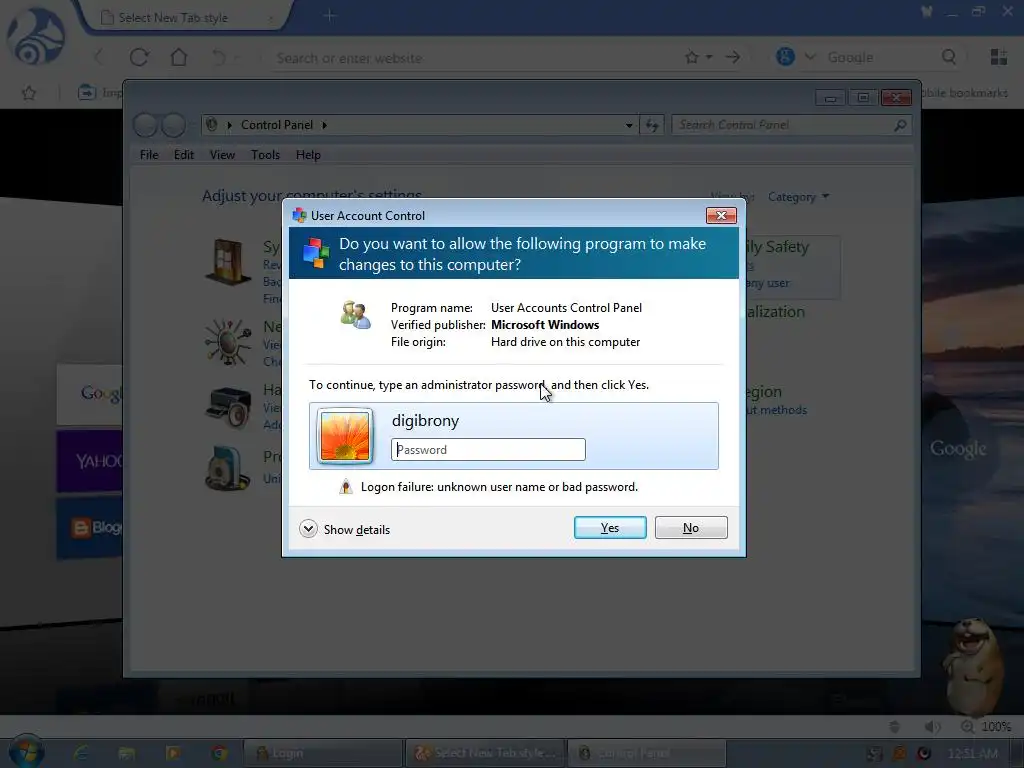Open the Windows Start button

(25, 752)
